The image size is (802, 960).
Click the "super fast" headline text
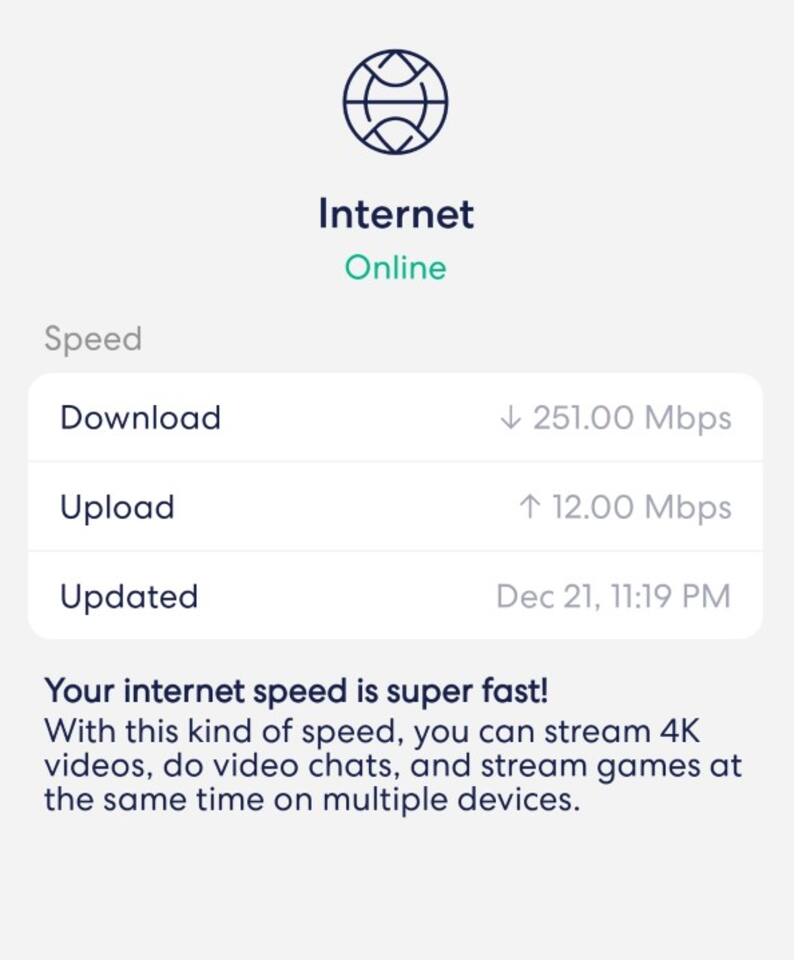point(295,691)
